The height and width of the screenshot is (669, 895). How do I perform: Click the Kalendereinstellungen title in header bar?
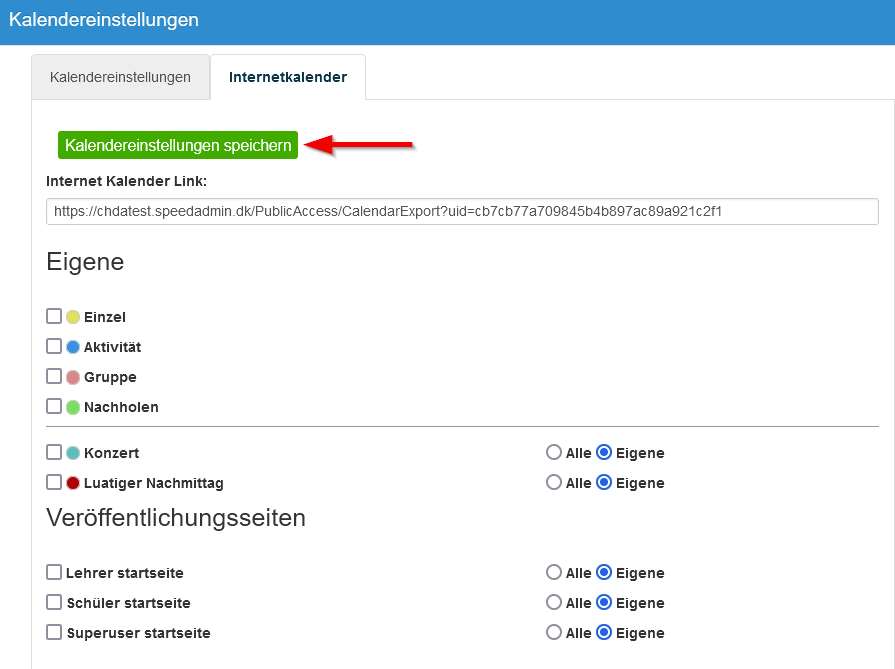click(104, 19)
